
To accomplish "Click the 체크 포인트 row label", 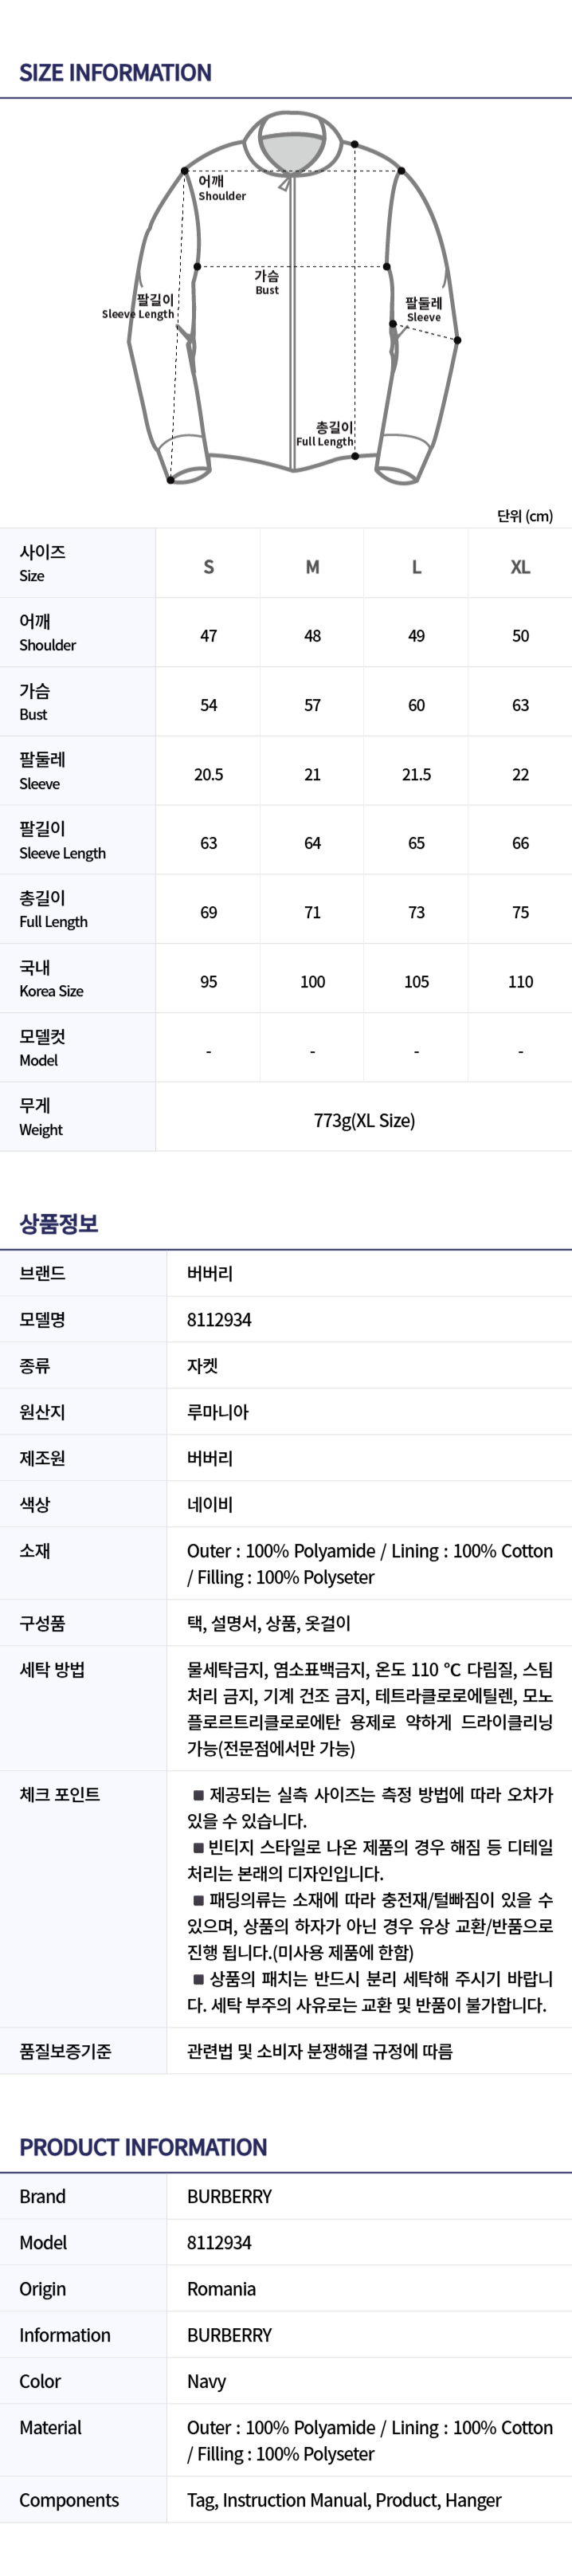I will click(59, 1794).
